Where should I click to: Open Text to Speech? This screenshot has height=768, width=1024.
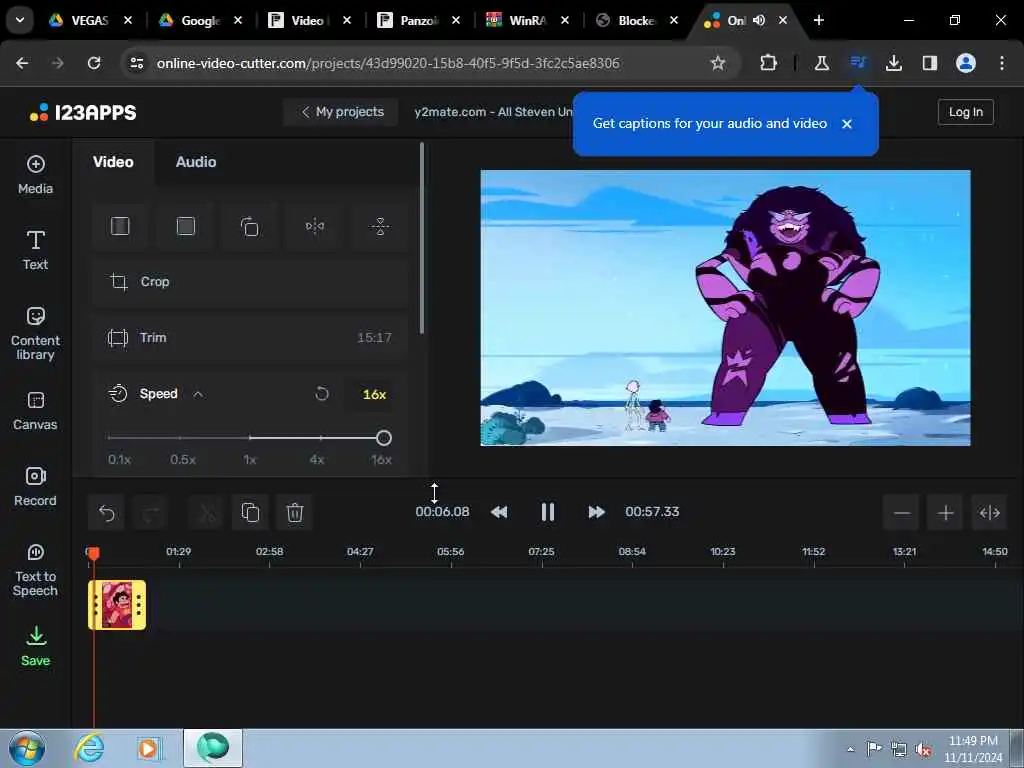click(x=35, y=571)
